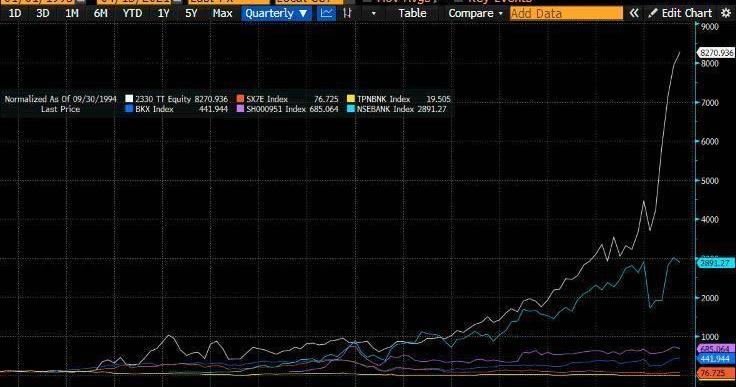This screenshot has width=736, height=387.
Task: Click the blue 441.944 price label
Action: pyautogui.click(x=716, y=359)
